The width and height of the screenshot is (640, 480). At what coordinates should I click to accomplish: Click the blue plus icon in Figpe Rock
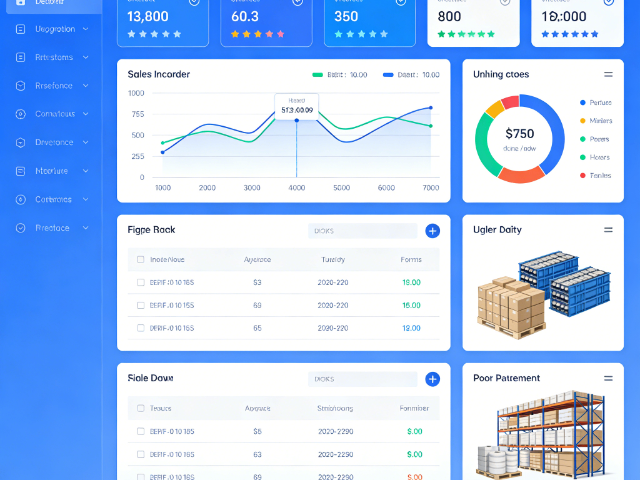point(432,231)
